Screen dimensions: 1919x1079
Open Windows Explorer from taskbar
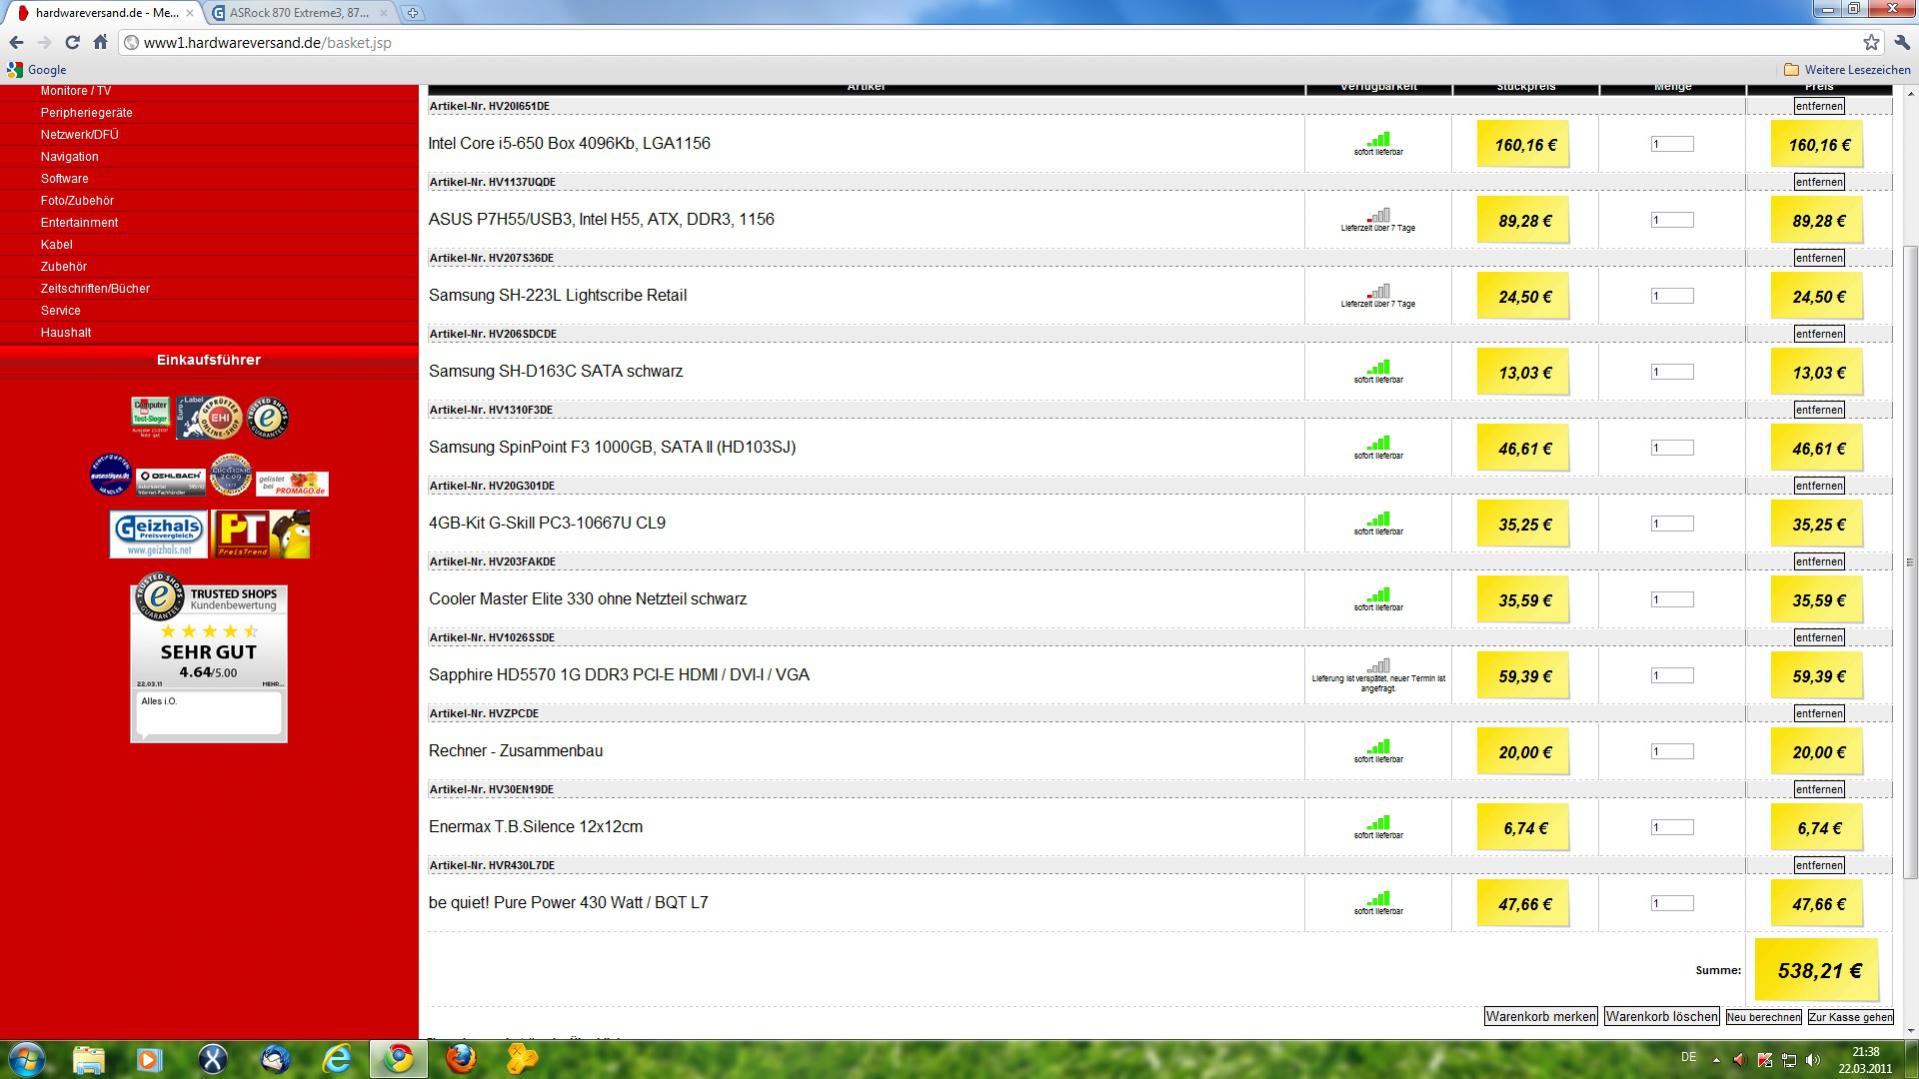(88, 1059)
